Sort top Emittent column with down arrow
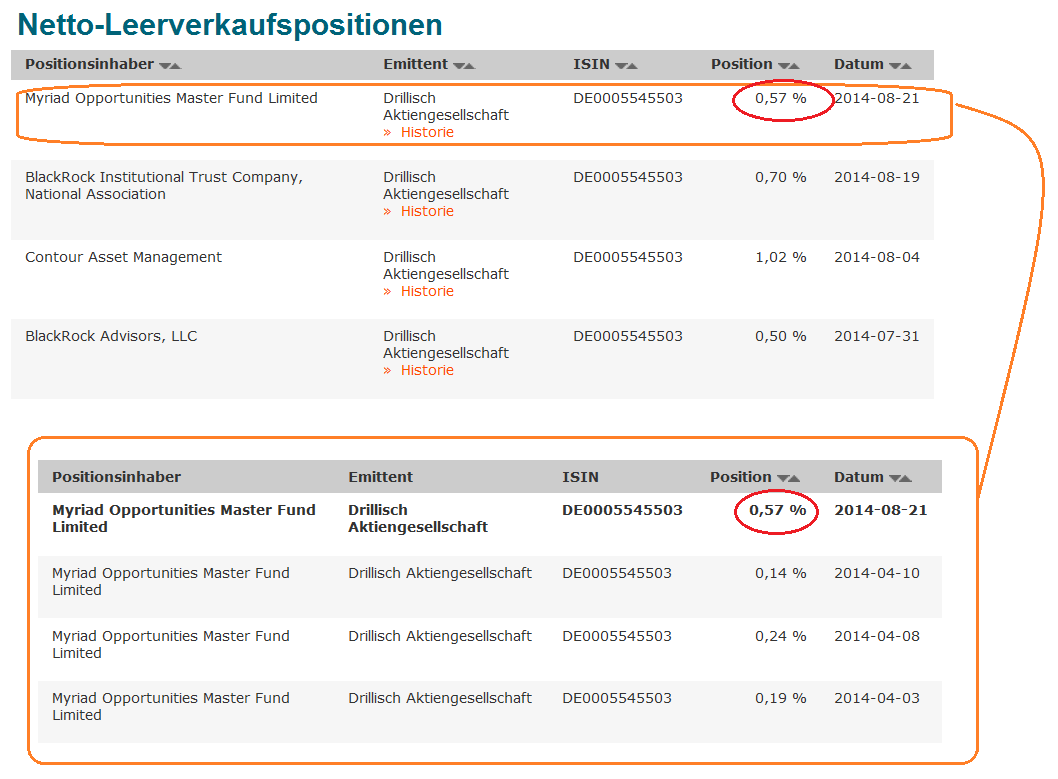Screen dimensions: 1058x779 tap(459, 65)
